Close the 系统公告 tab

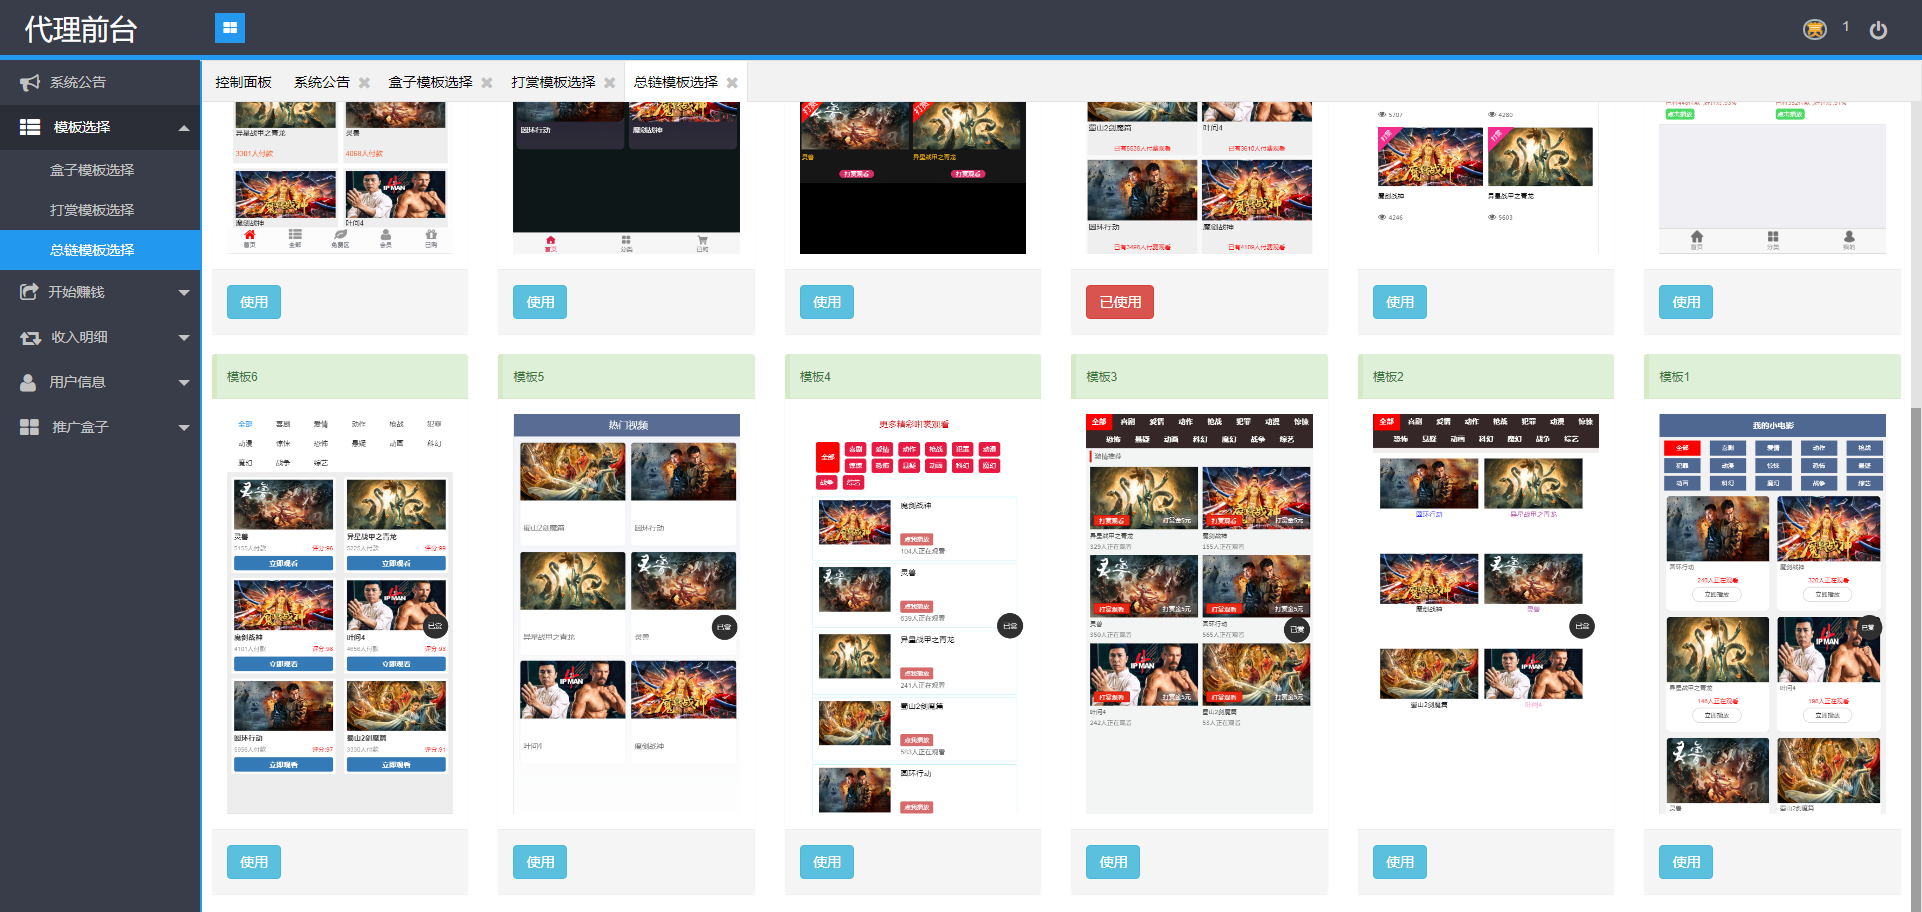(x=364, y=83)
